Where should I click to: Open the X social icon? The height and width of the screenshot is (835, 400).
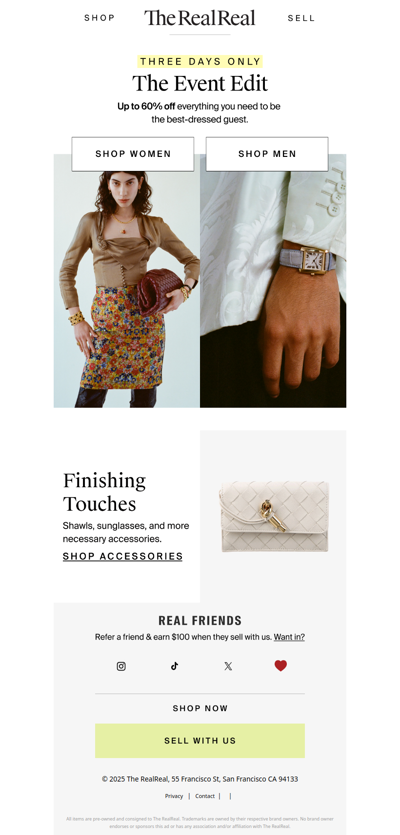[x=228, y=666]
